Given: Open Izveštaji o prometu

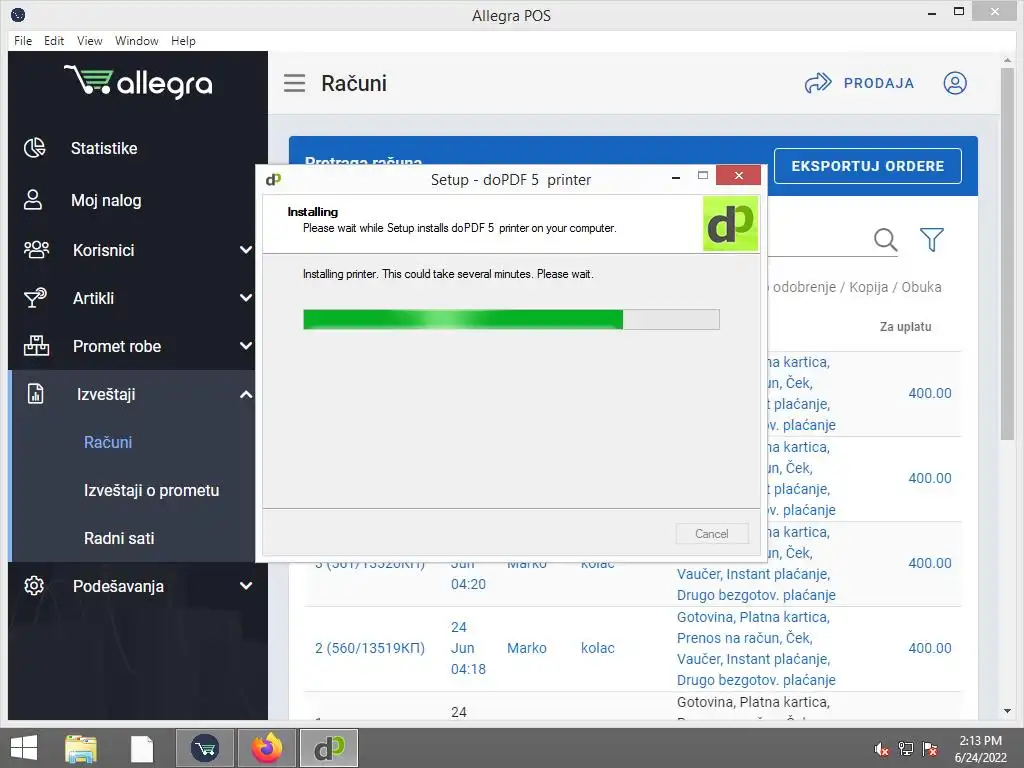Looking at the screenshot, I should 152,490.
